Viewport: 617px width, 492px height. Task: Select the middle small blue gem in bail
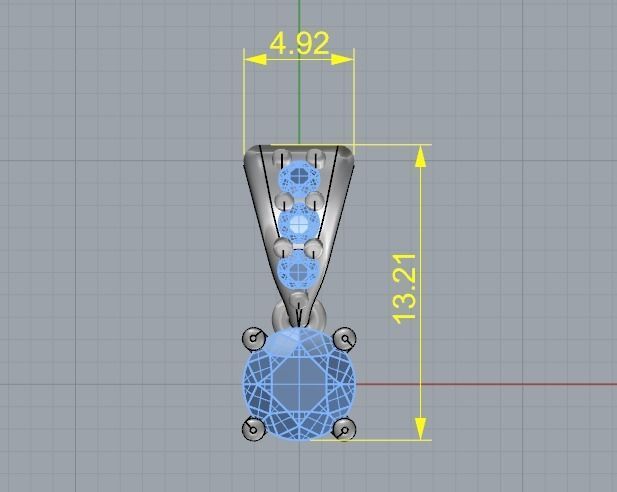299,224
